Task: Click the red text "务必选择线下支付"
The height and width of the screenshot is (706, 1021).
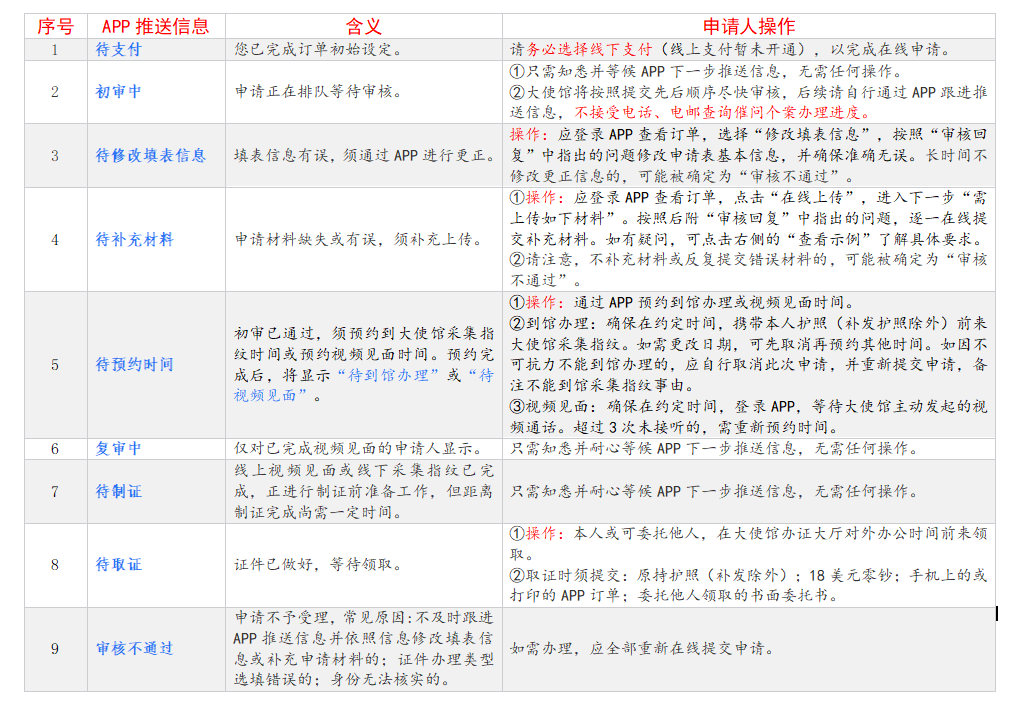Action: (589, 49)
